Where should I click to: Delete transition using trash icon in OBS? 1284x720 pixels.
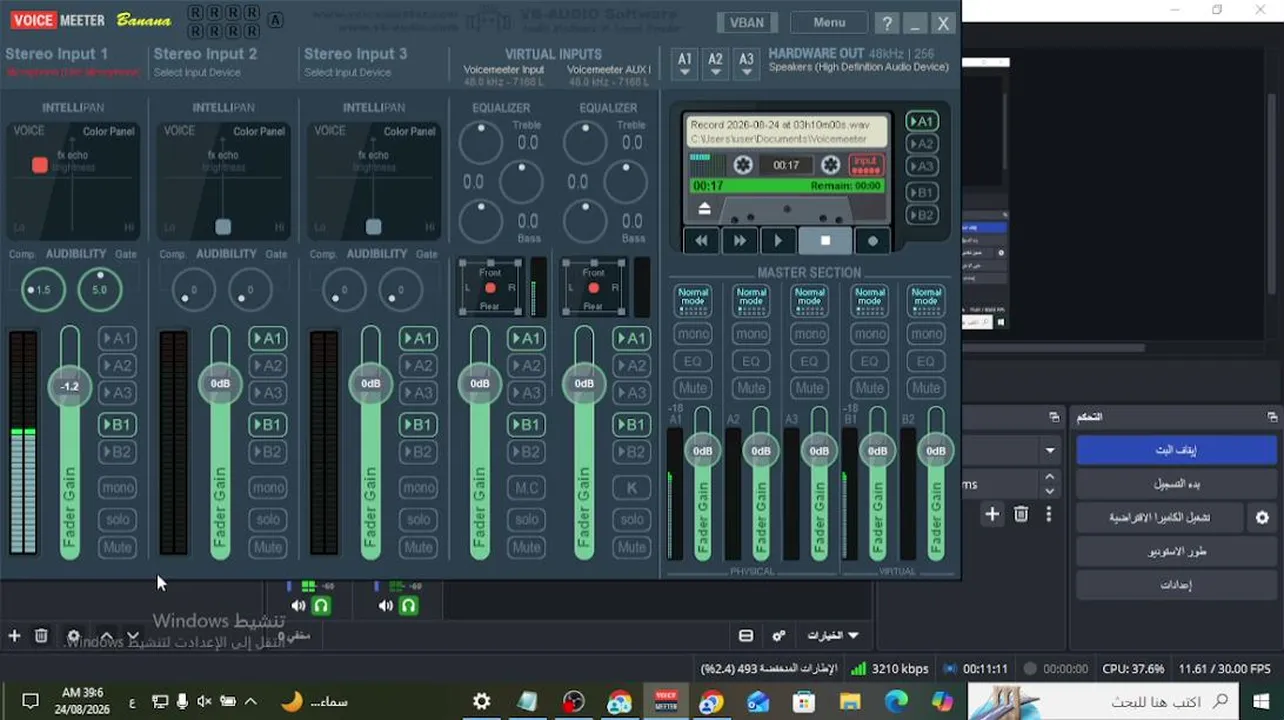(x=1021, y=514)
